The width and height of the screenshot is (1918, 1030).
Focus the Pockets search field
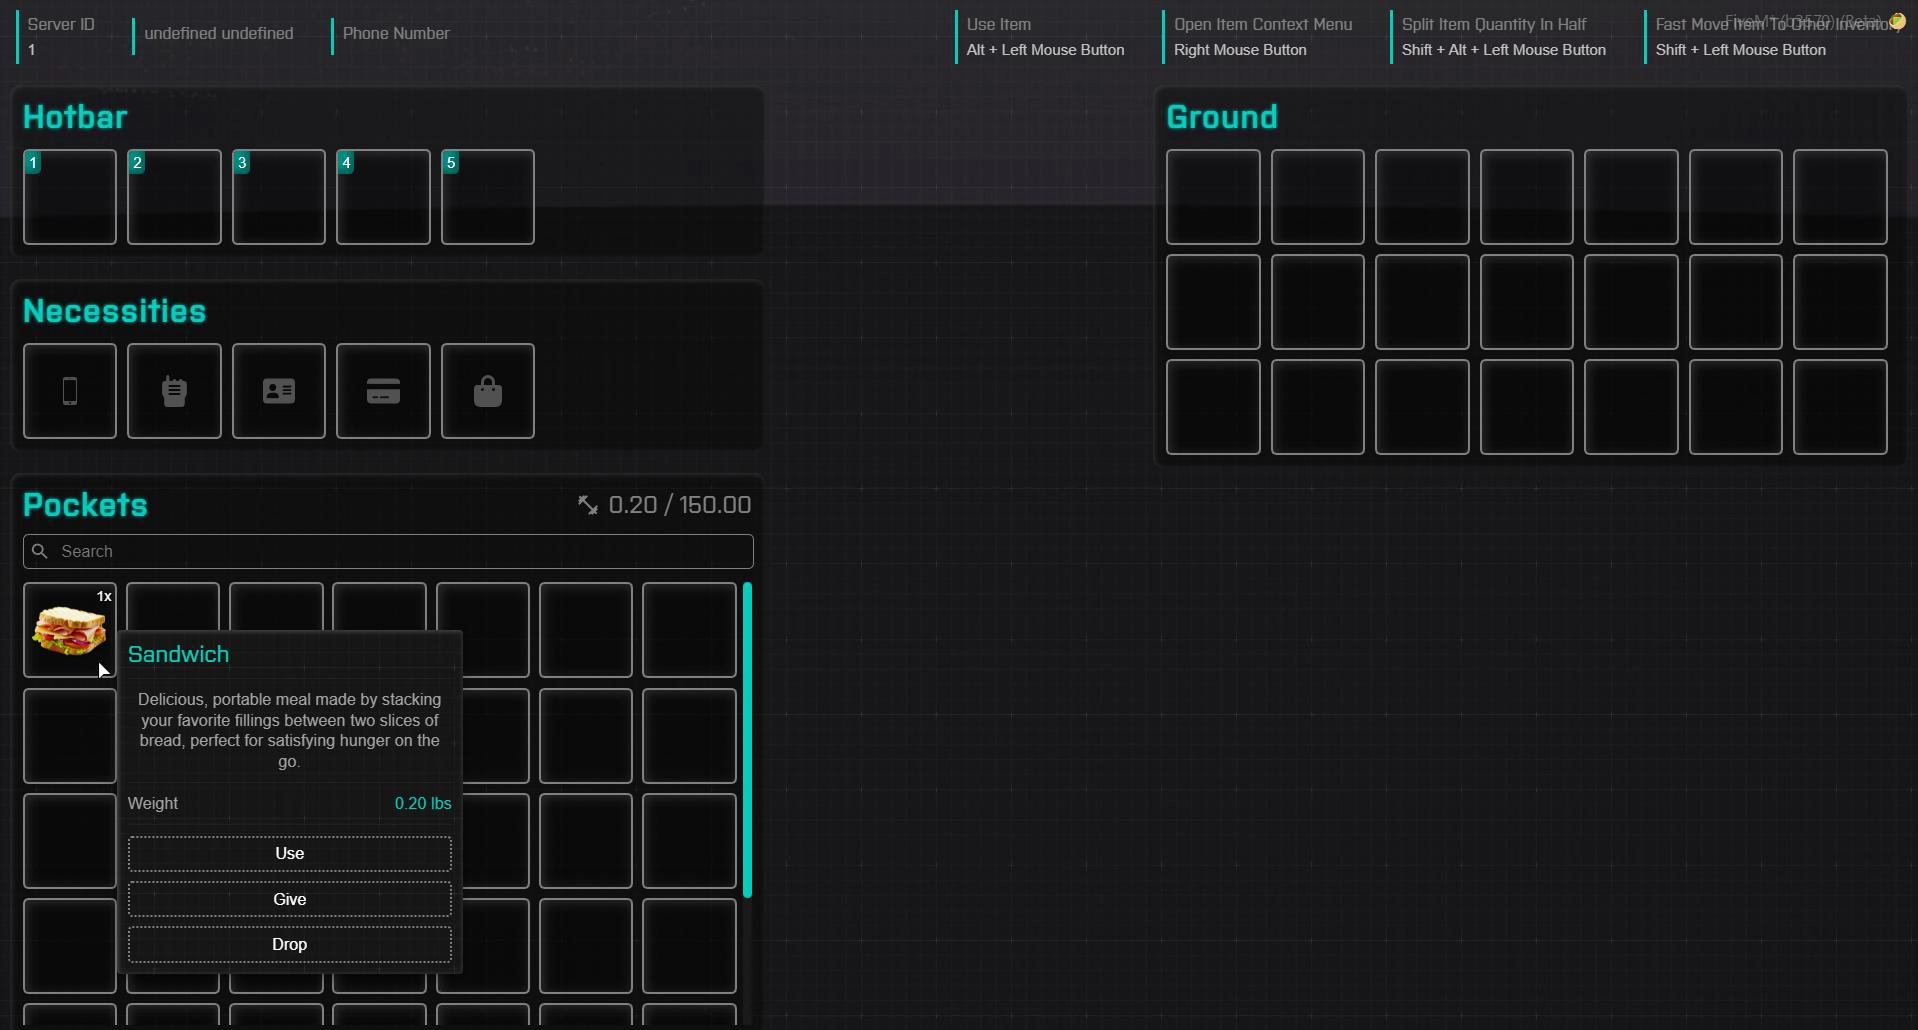click(x=400, y=551)
